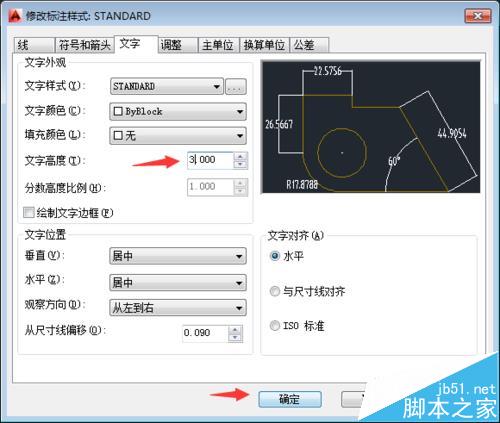
Task: Open the 文字颜色 ByBlock dropdown
Action: coord(178,112)
